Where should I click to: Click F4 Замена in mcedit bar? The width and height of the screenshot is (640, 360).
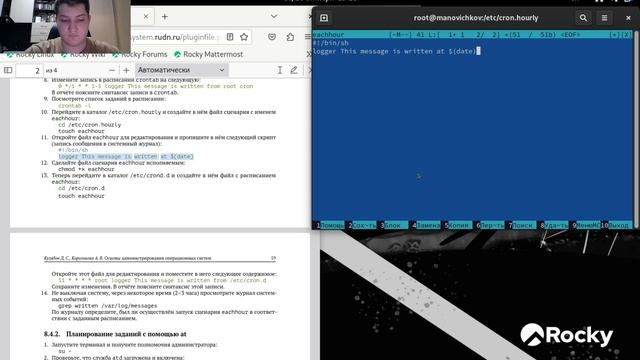point(426,225)
